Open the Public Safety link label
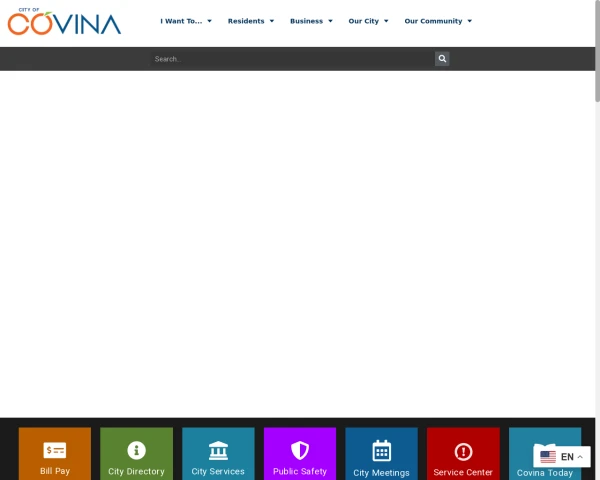600x480 pixels. (x=300, y=471)
